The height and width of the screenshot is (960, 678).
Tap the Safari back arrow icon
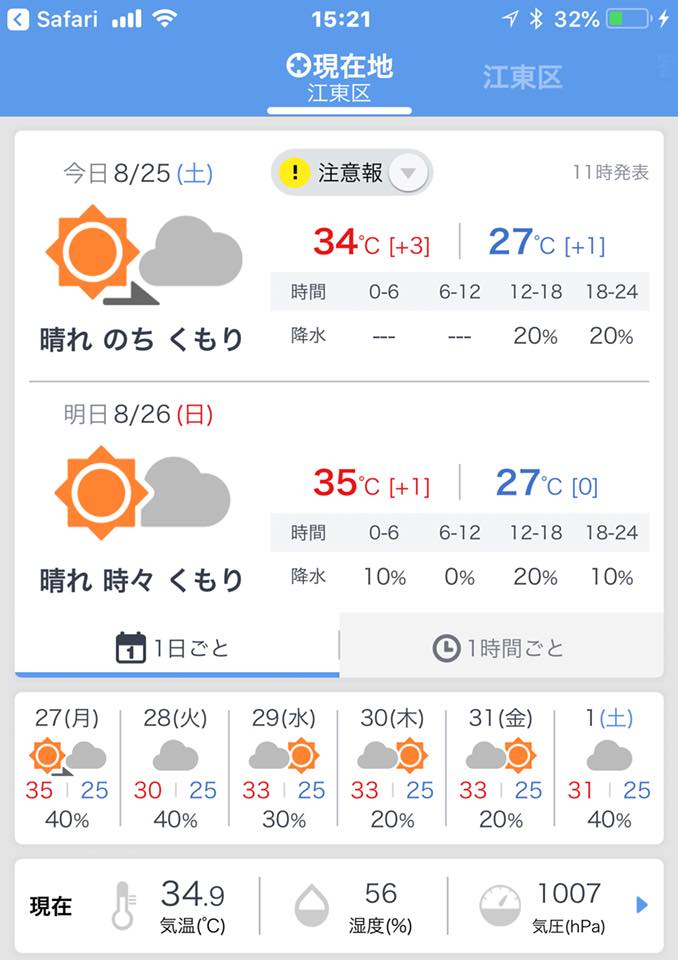pos(18,20)
